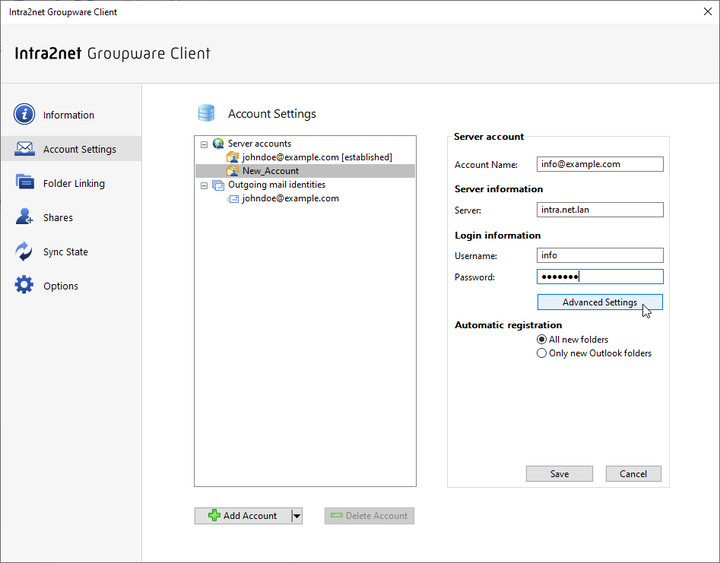Image resolution: width=720 pixels, height=563 pixels.
Task: Open the Add Account dropdown arrow
Action: 297,516
